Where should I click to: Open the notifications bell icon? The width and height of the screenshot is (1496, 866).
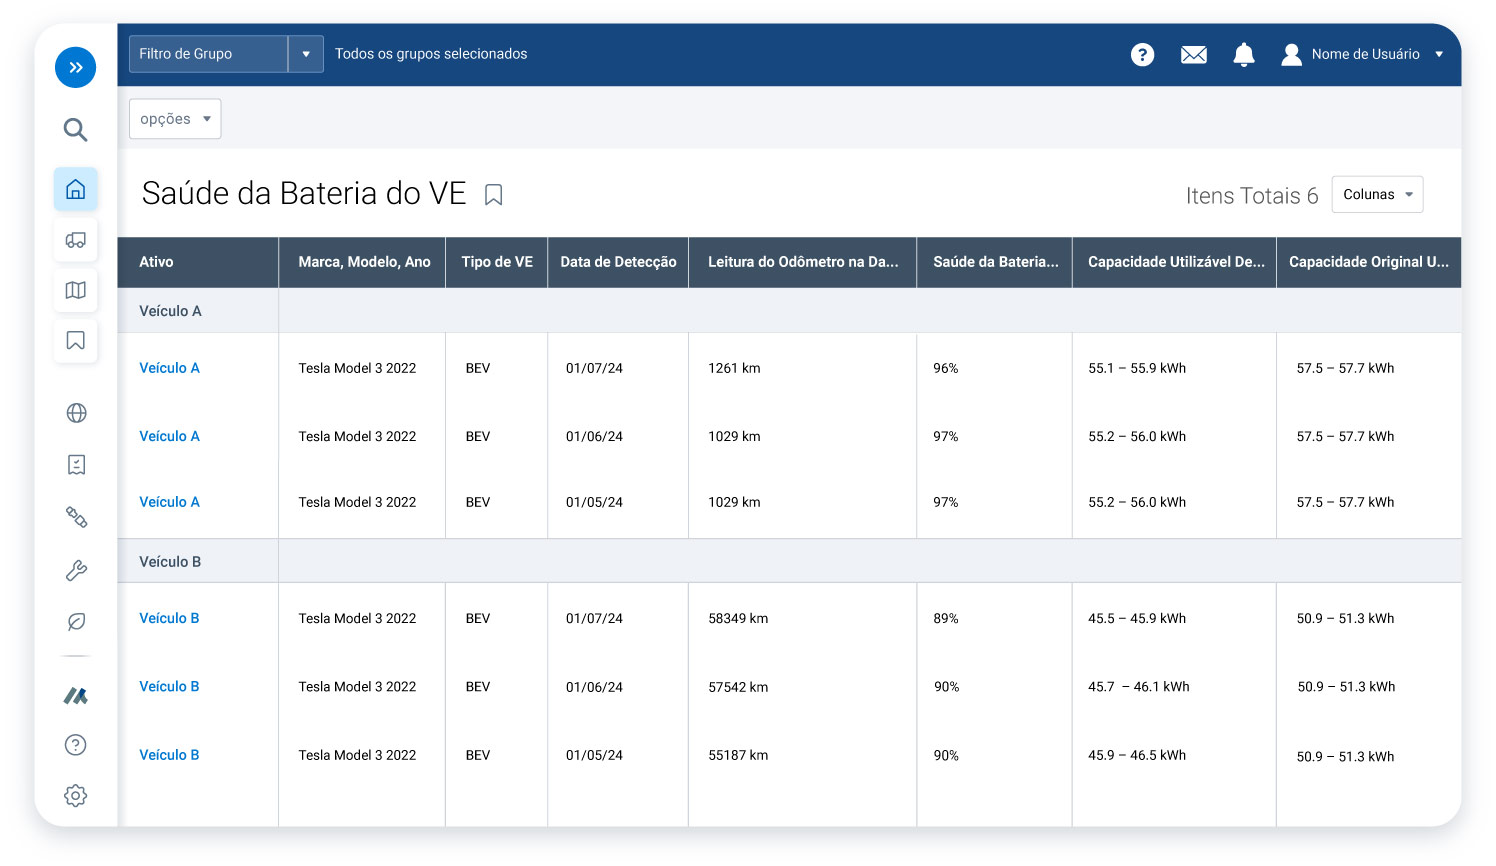(1243, 54)
